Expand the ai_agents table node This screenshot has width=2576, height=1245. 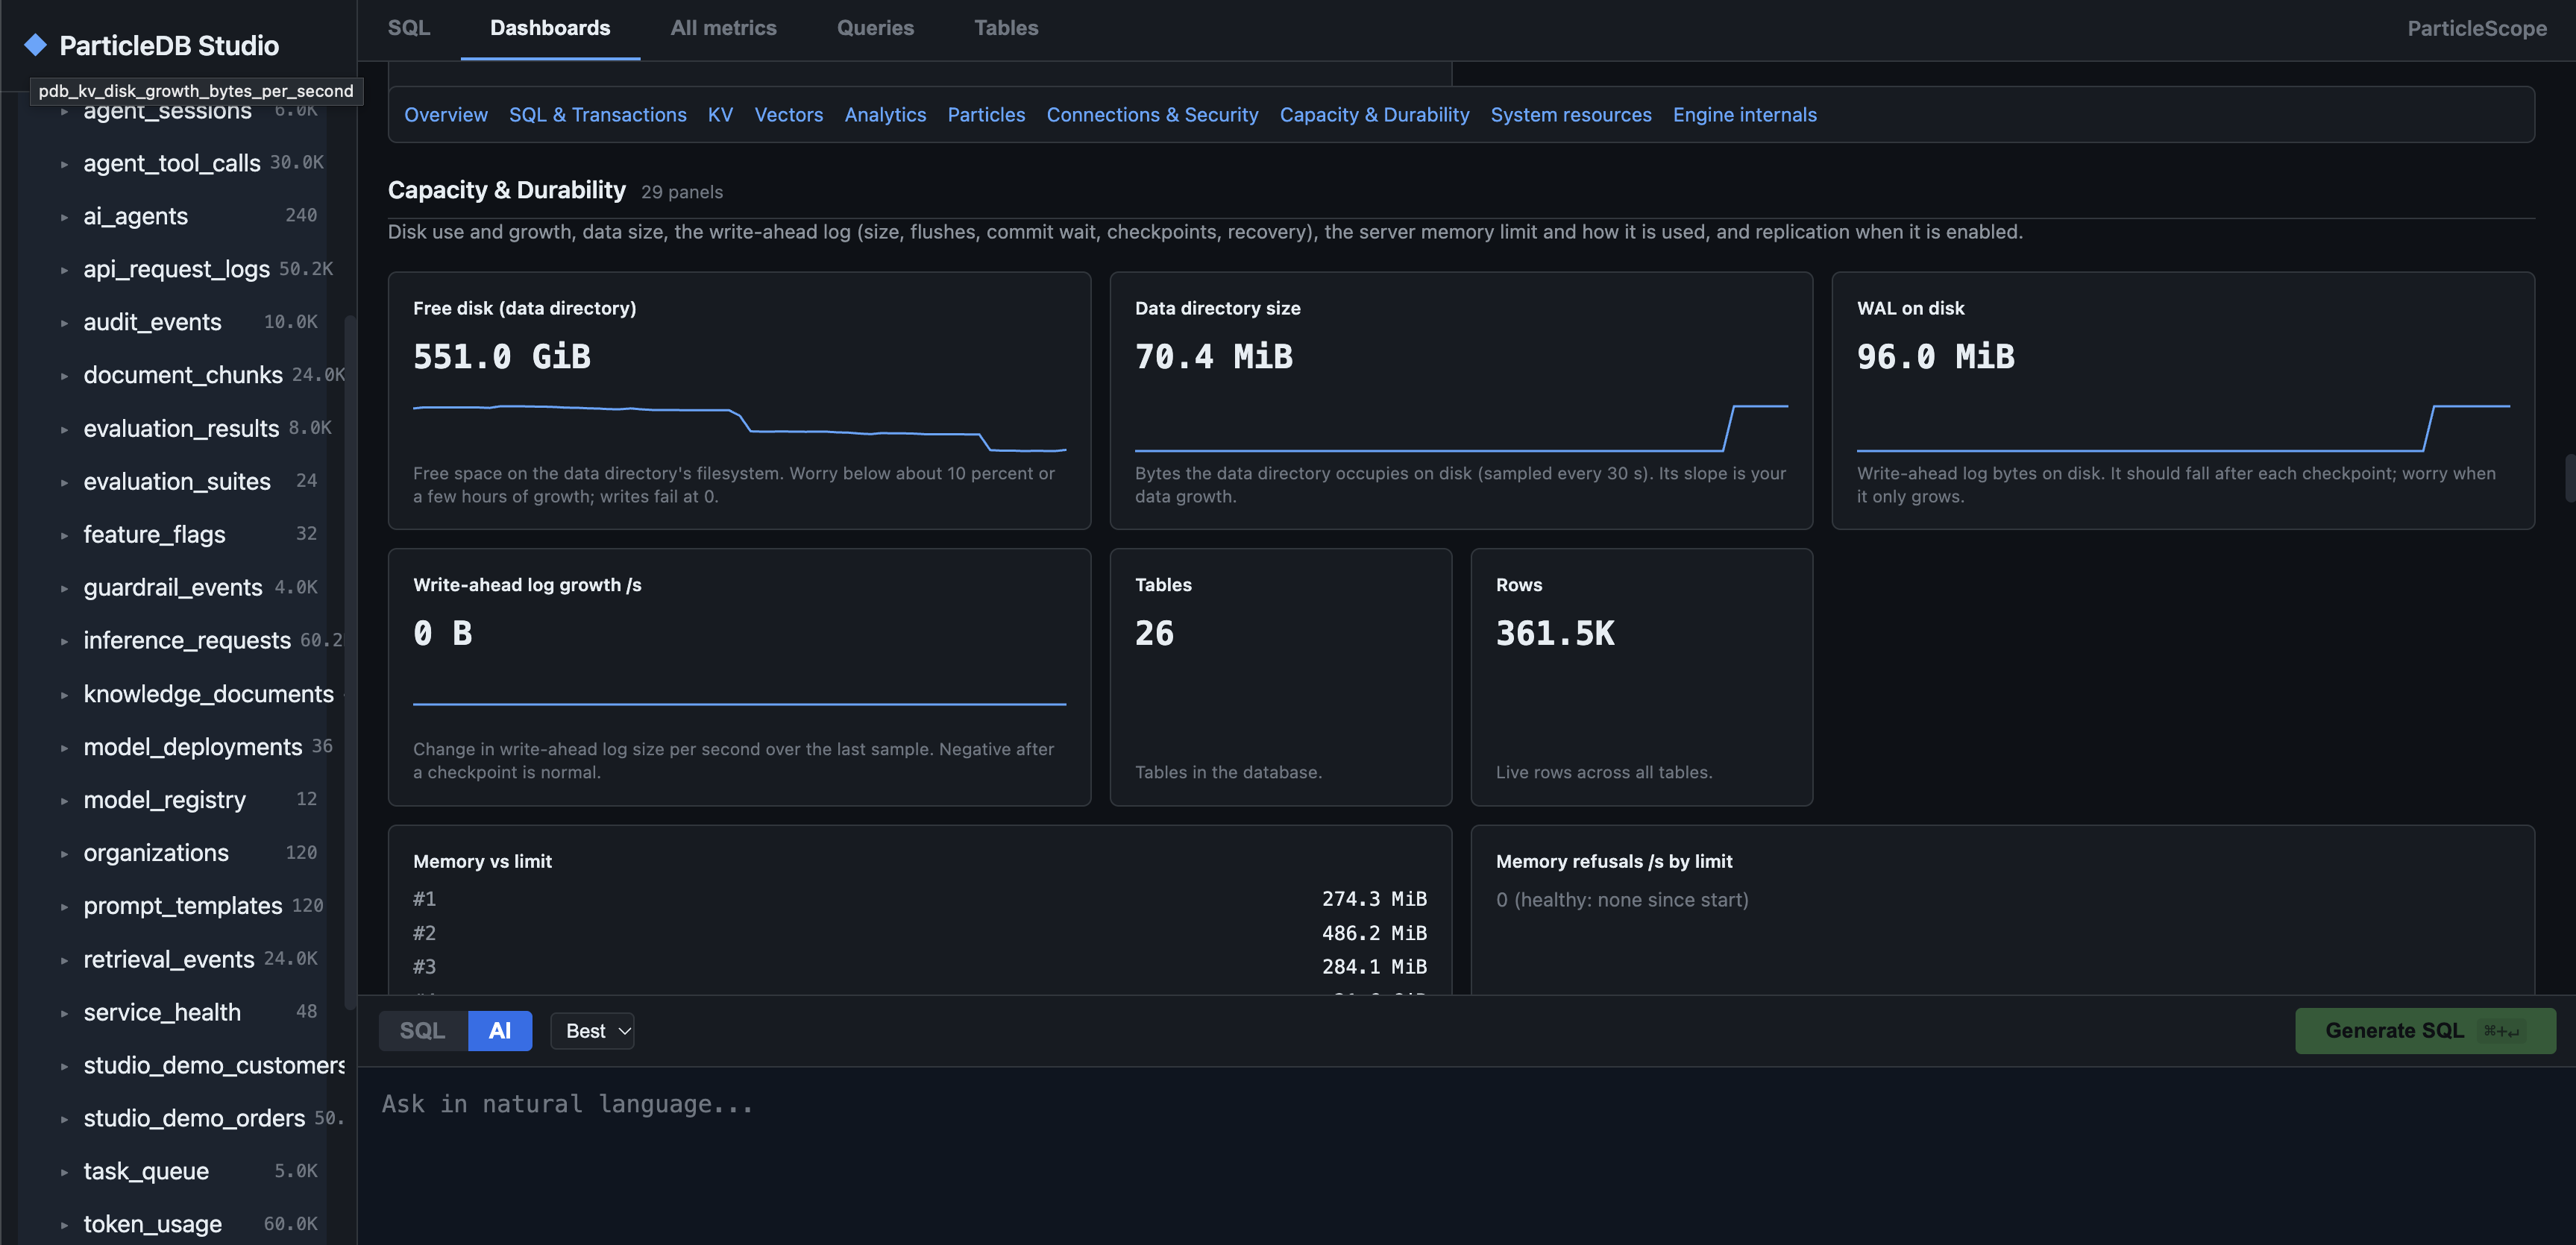click(64, 217)
